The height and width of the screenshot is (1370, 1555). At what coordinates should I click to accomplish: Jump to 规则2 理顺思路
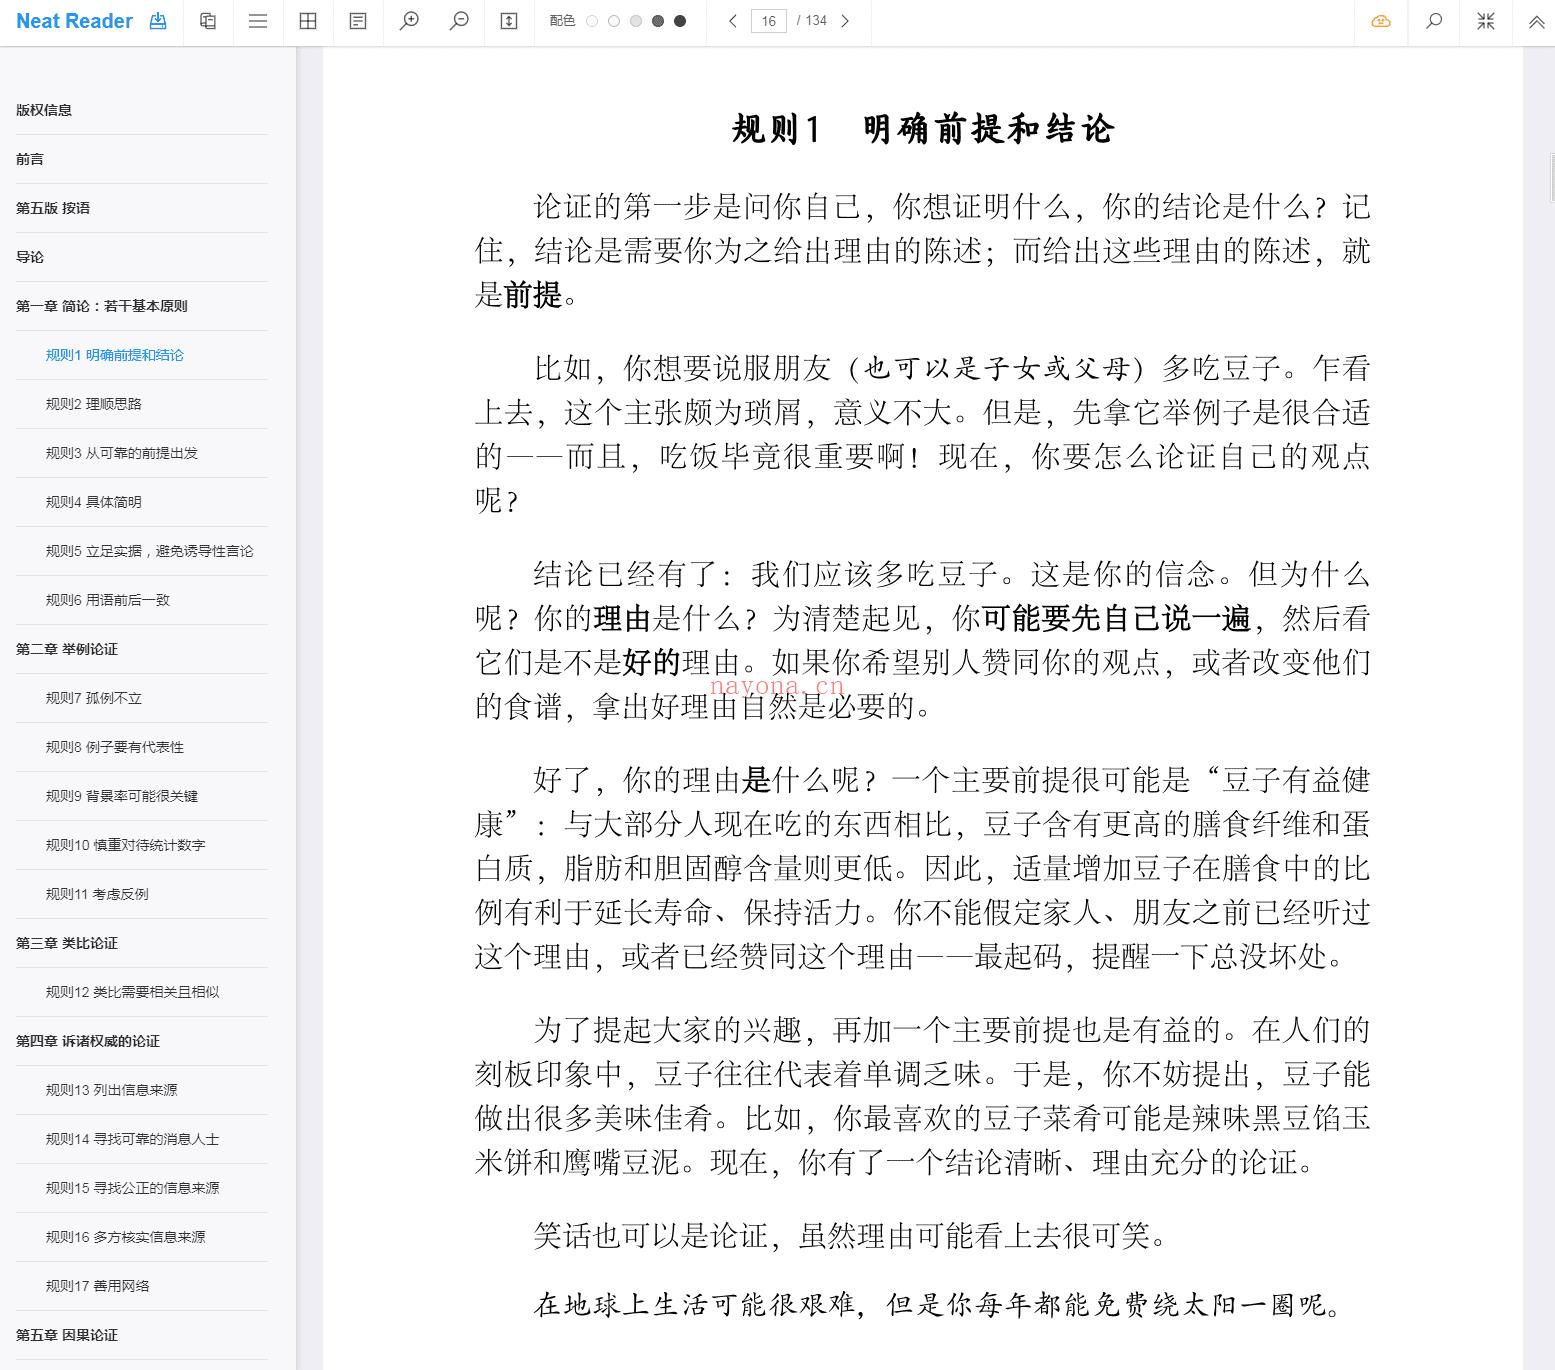click(94, 404)
